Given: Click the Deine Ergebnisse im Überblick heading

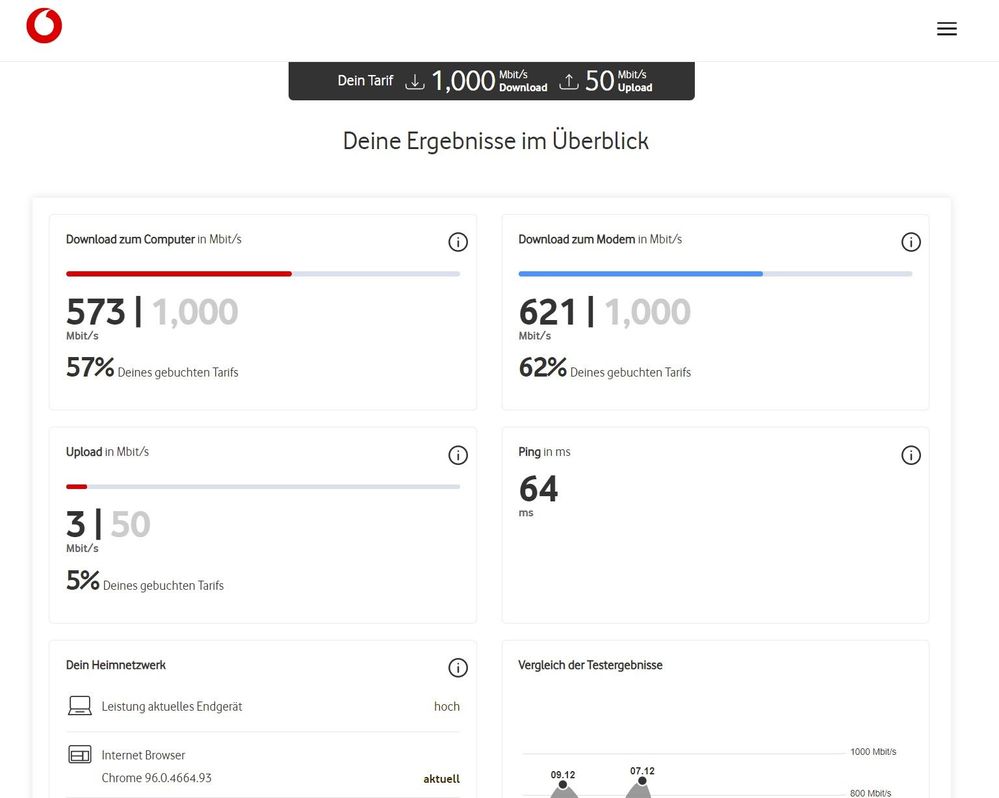Looking at the screenshot, I should pos(496,141).
